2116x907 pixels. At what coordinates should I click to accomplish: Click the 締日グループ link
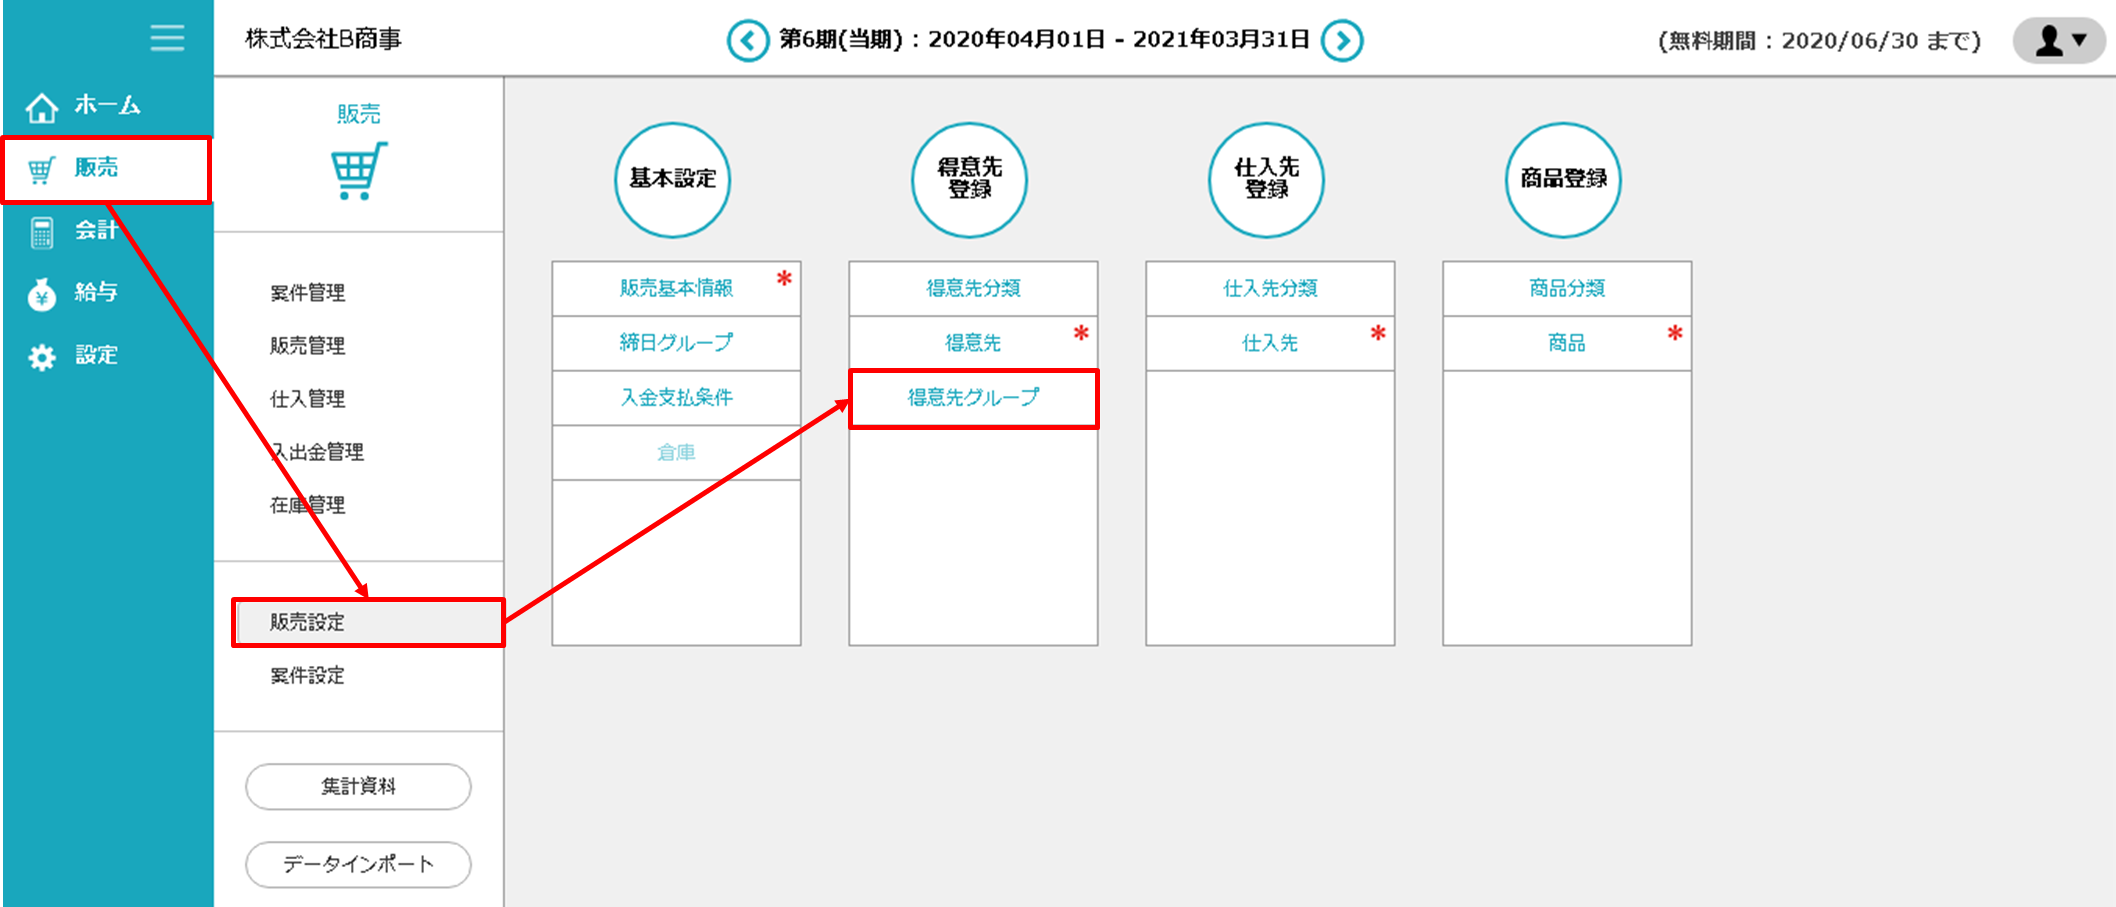[676, 343]
